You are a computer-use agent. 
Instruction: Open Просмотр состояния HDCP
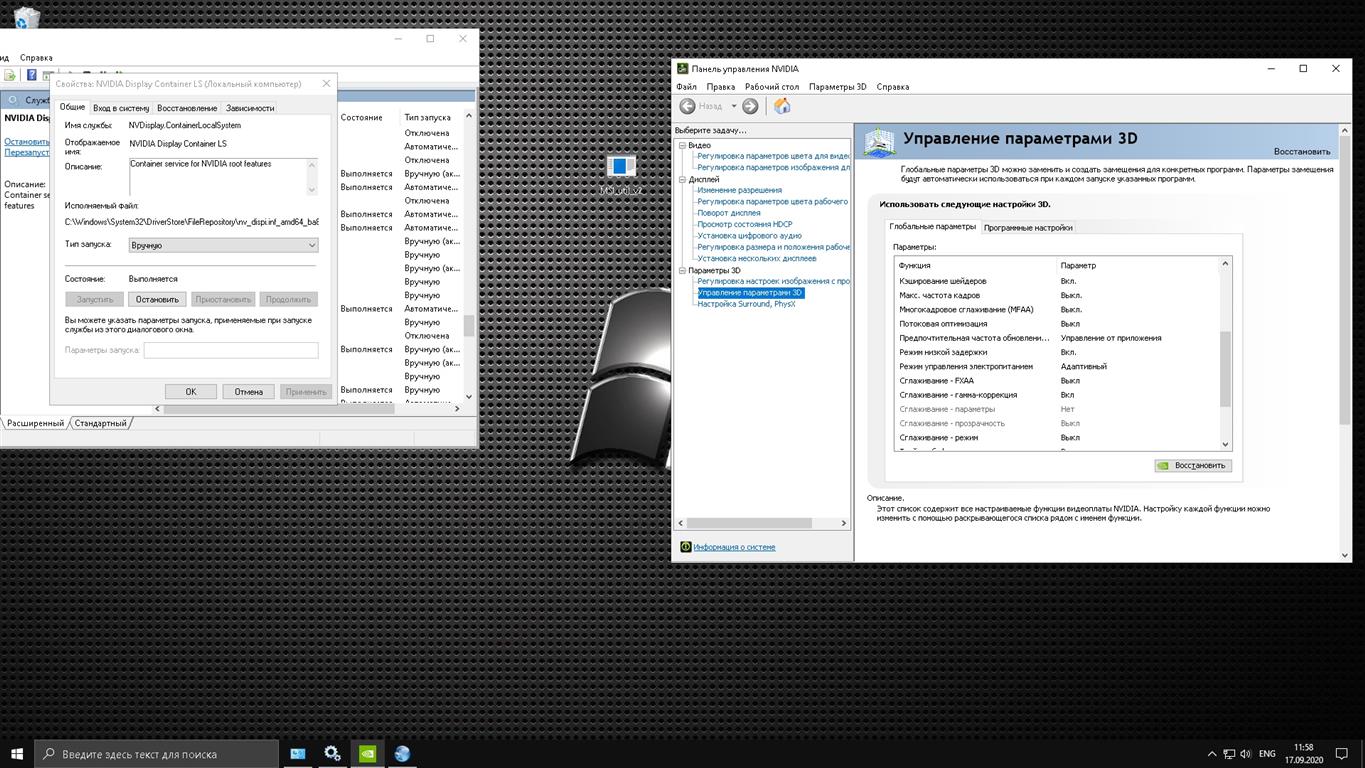click(745, 224)
